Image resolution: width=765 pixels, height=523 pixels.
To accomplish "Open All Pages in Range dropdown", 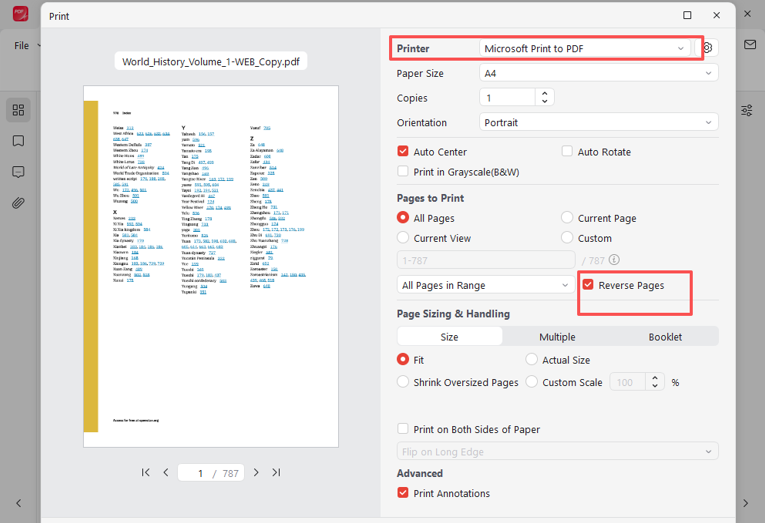I will click(x=486, y=285).
